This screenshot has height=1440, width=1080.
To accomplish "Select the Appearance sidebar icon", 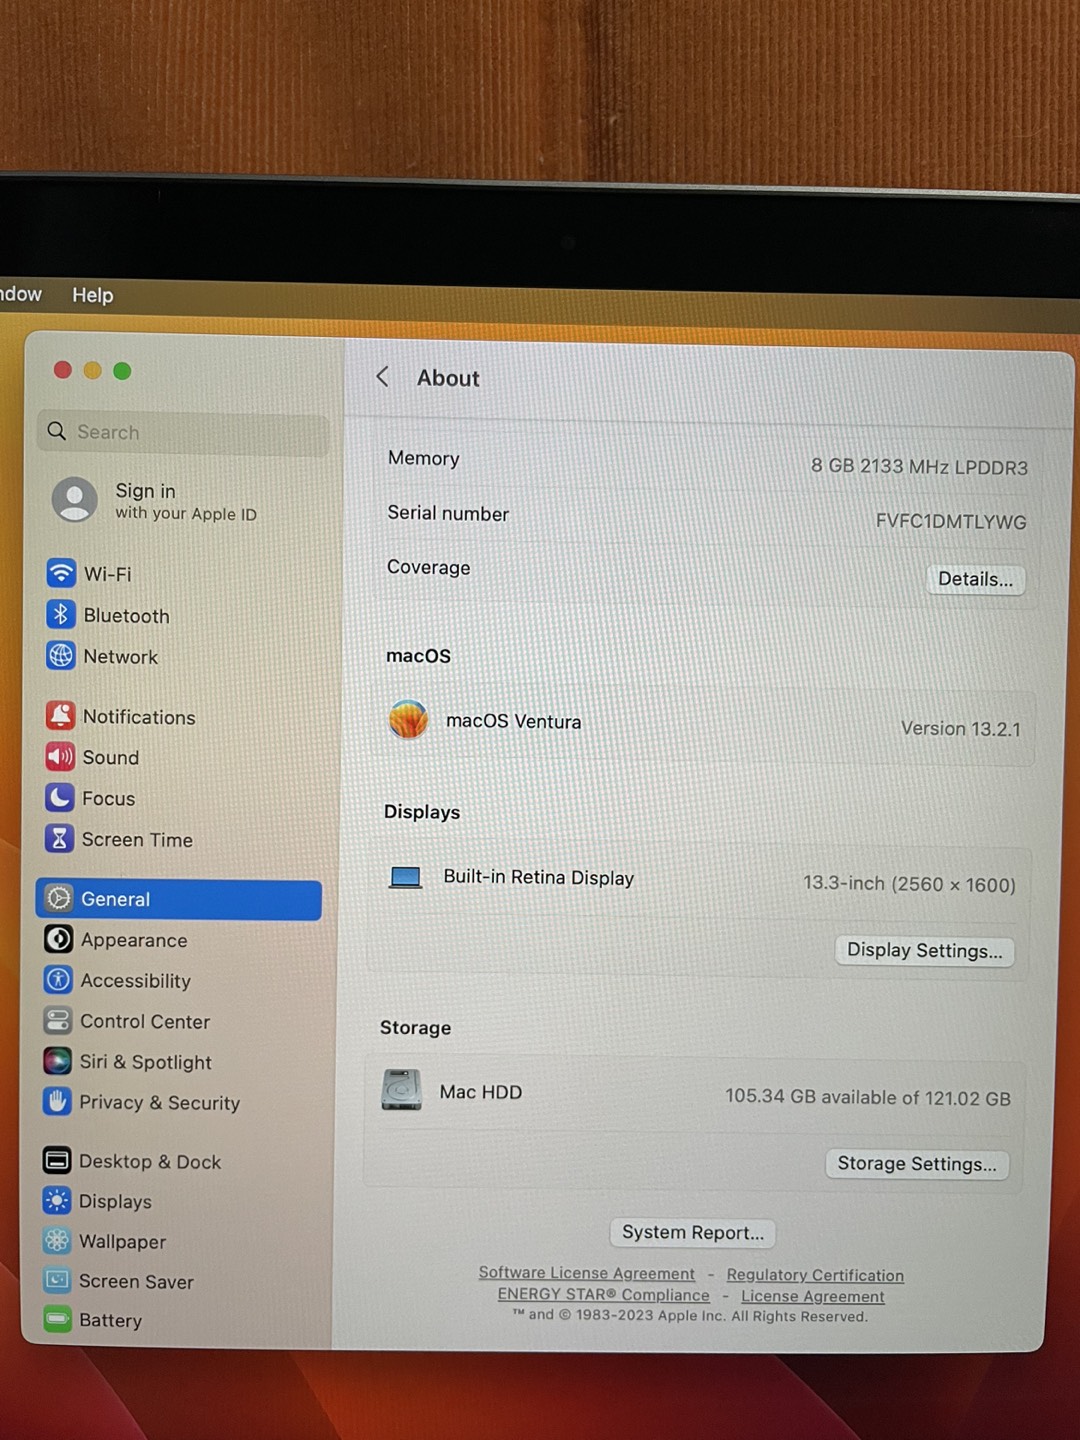I will 57,940.
